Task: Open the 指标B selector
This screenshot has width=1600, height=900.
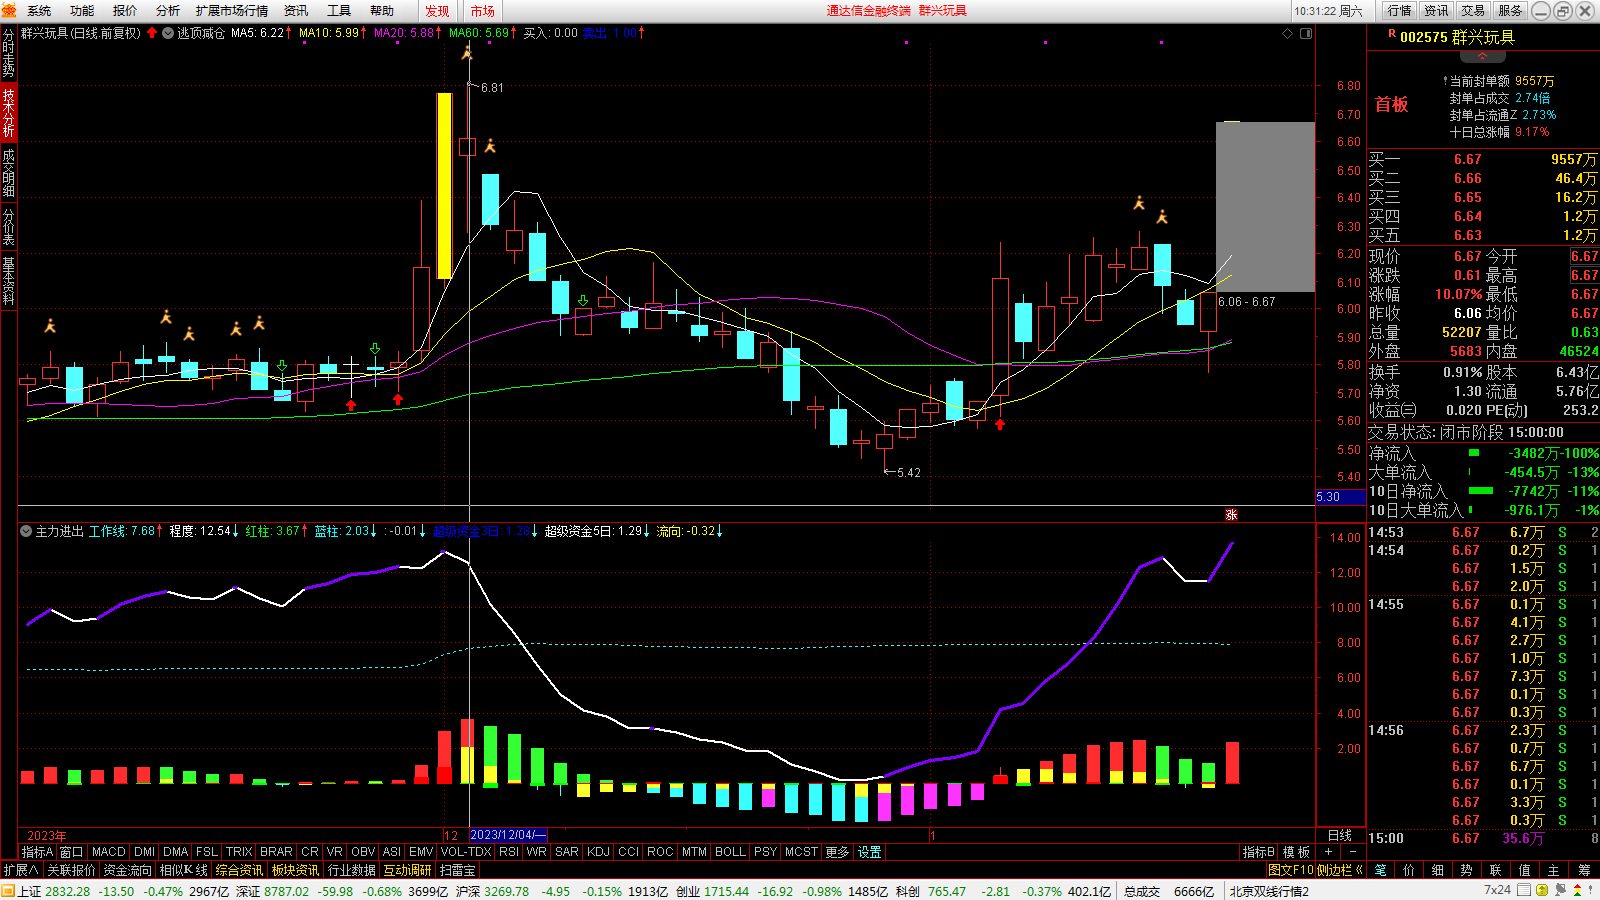Action: click(1259, 852)
